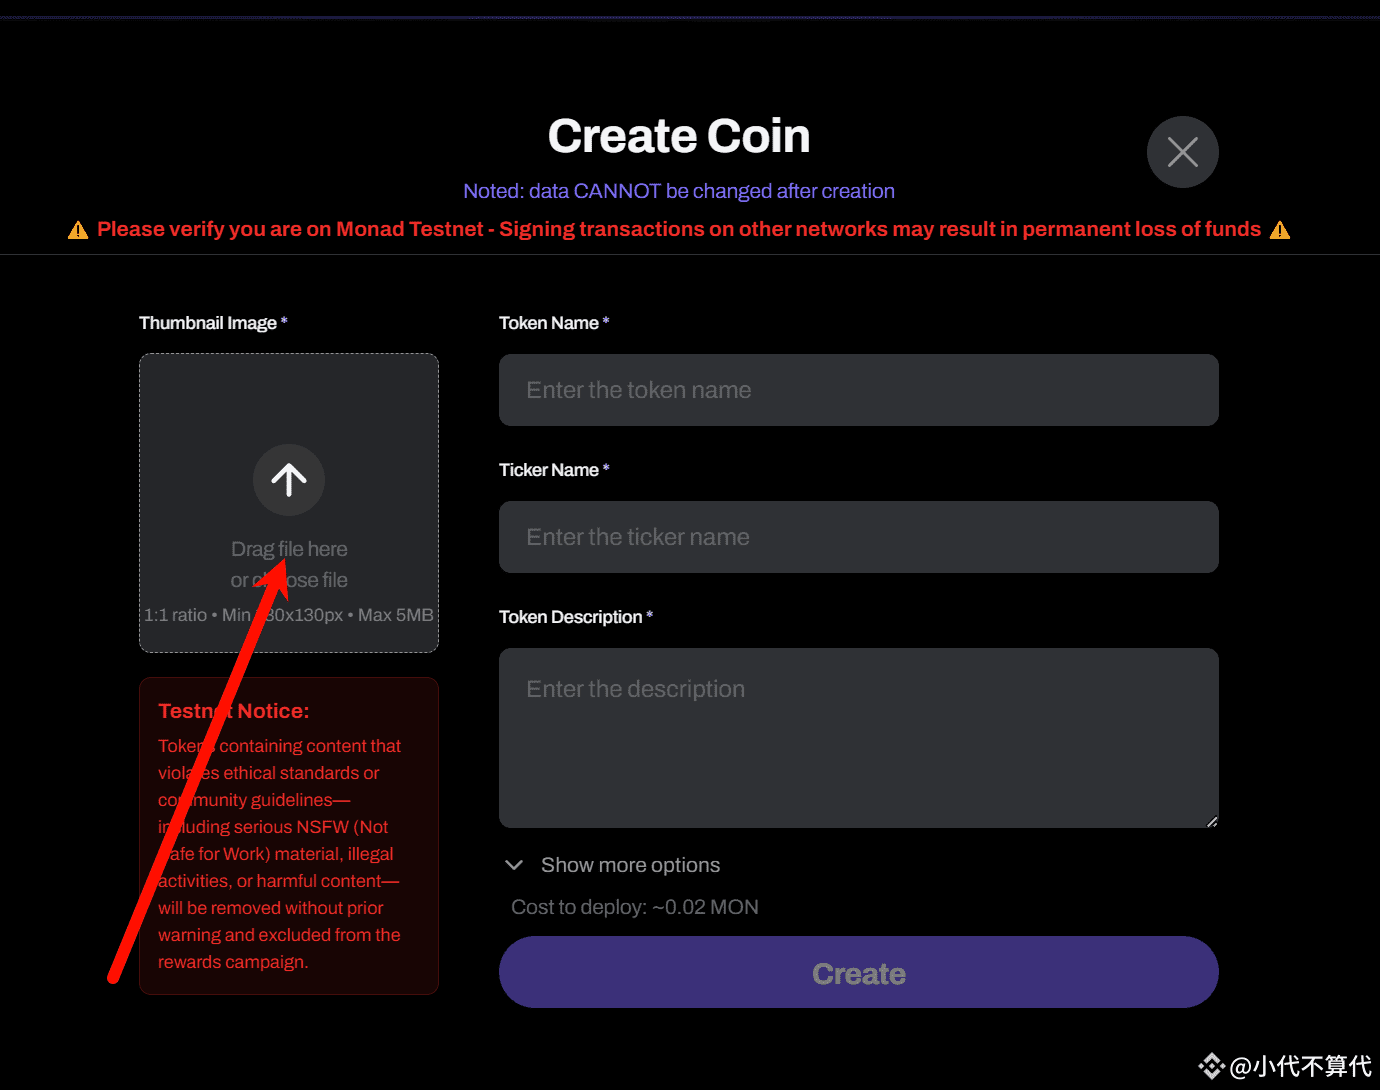Click the right warning triangle icon

point(1280,230)
